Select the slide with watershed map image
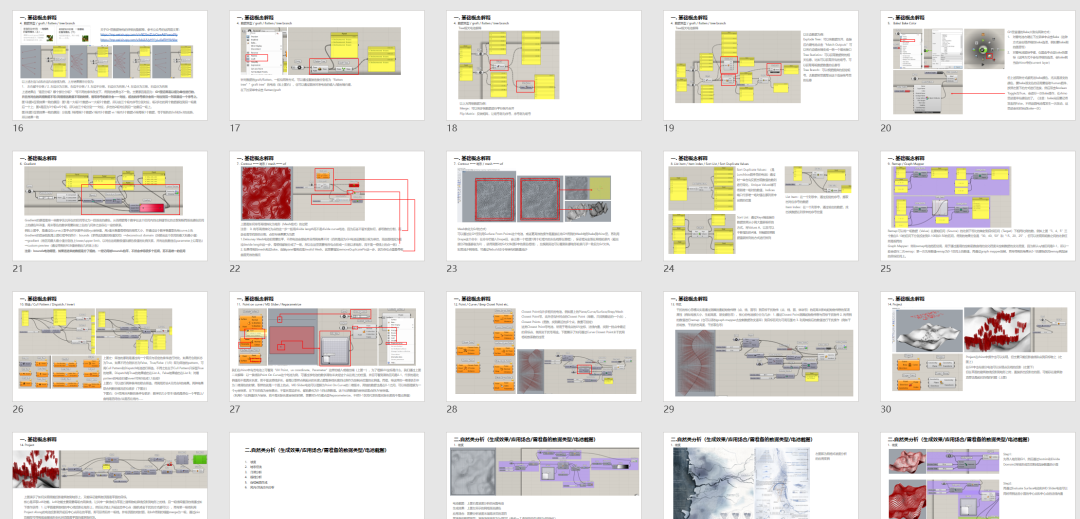 (757, 476)
